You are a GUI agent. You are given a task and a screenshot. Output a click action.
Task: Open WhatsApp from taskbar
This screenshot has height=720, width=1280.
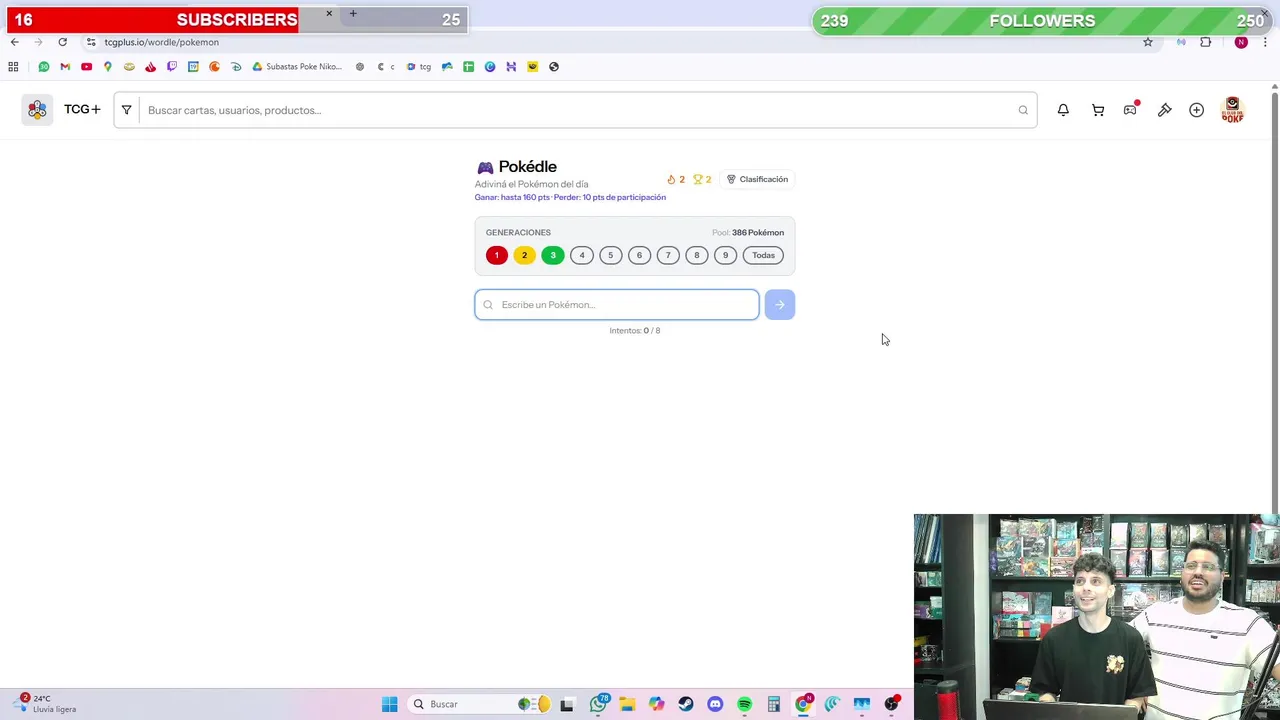click(598, 704)
